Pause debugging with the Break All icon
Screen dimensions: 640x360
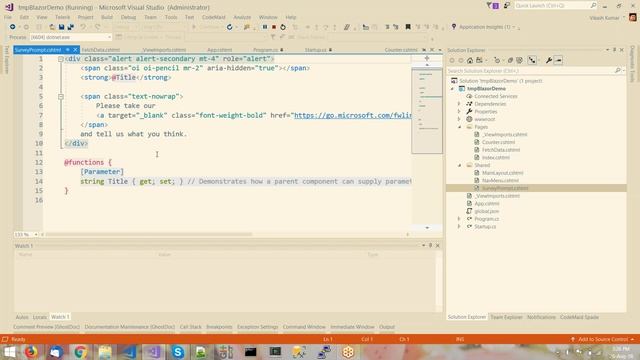point(264,27)
